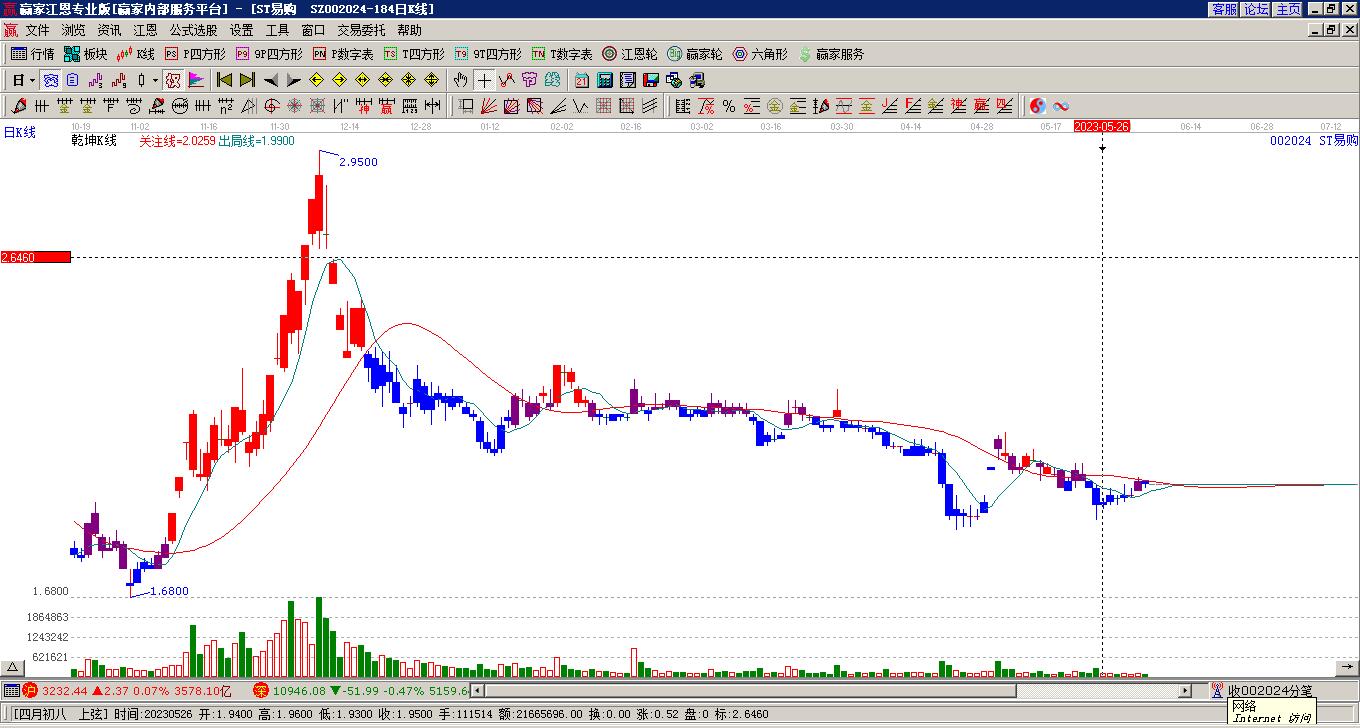Viewport: 1360px width, 728px height.
Task: Open 赢家服务 service page
Action: (x=831, y=54)
